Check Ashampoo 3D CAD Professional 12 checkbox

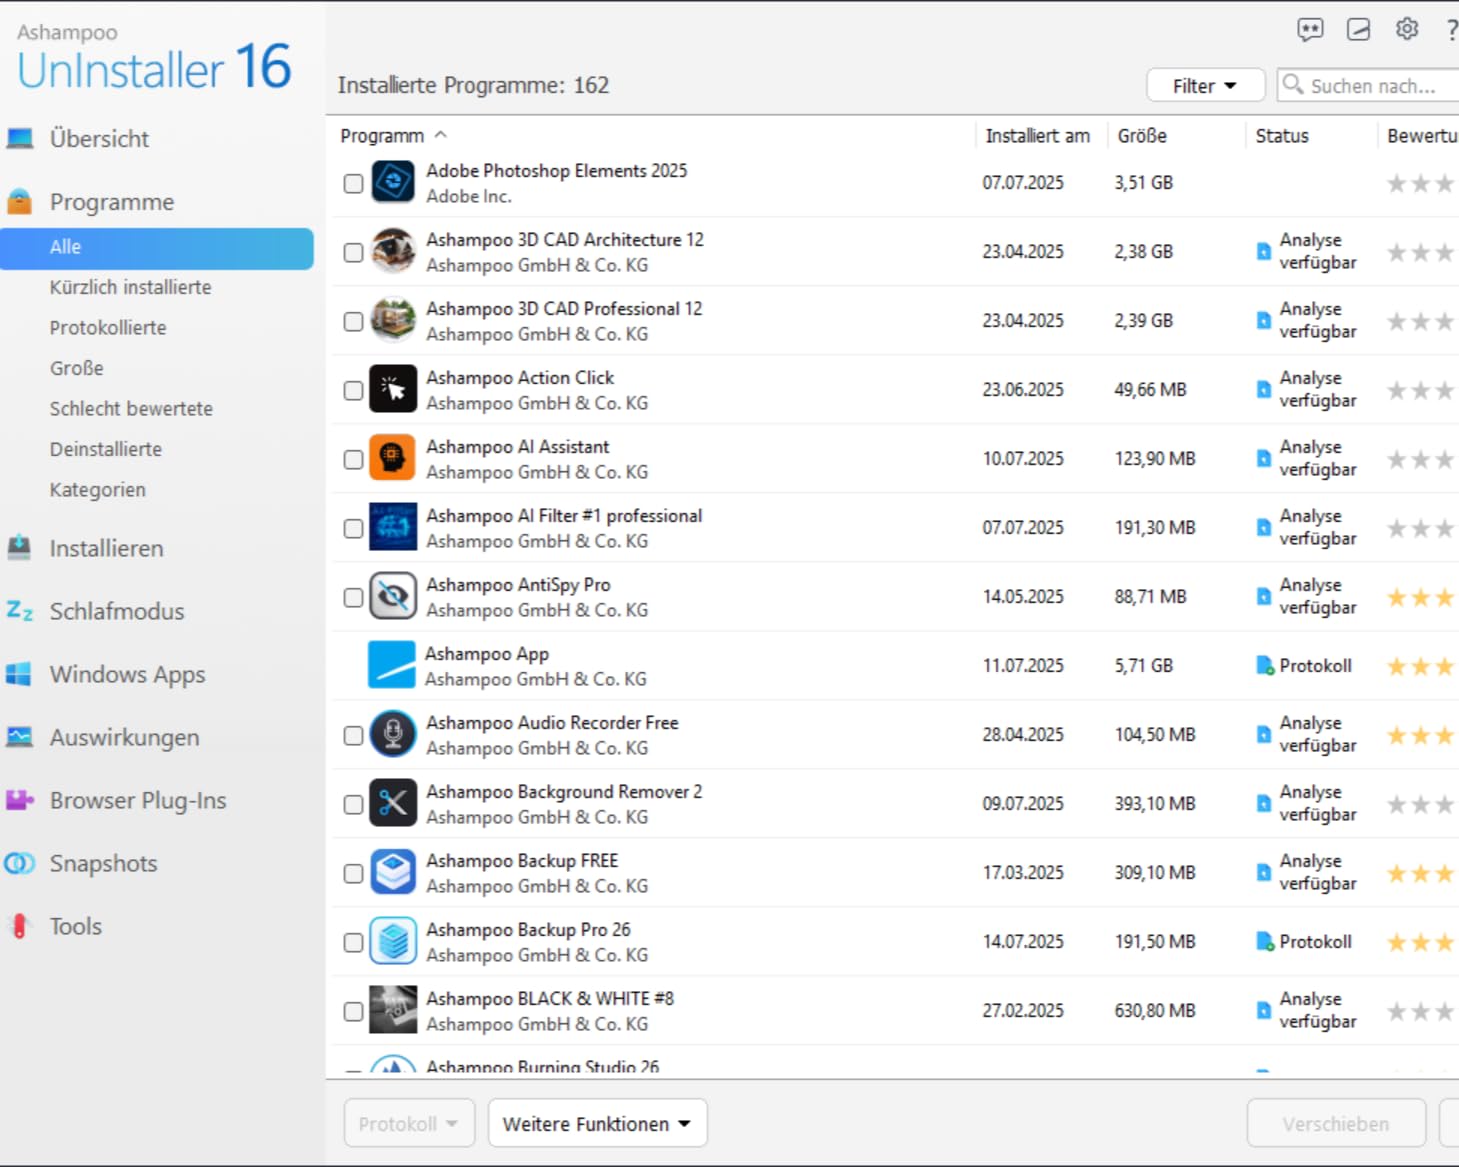click(x=353, y=321)
